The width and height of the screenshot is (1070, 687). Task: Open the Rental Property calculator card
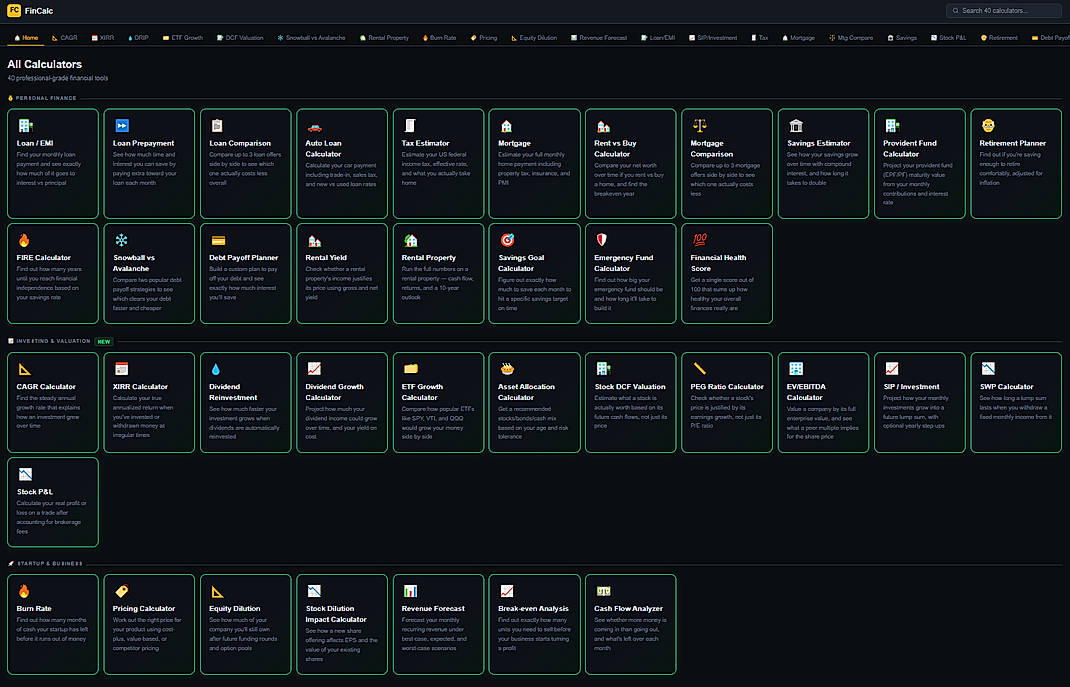[438, 274]
